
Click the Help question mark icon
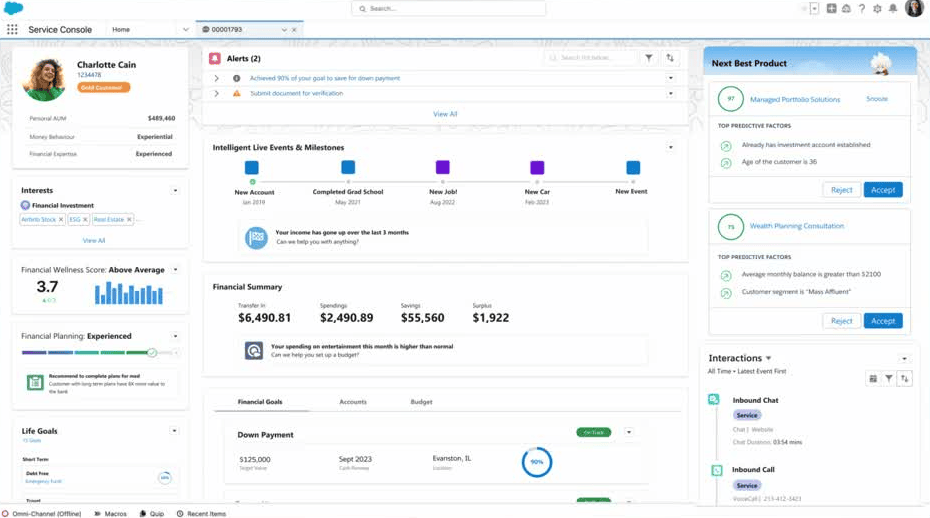coord(862,9)
